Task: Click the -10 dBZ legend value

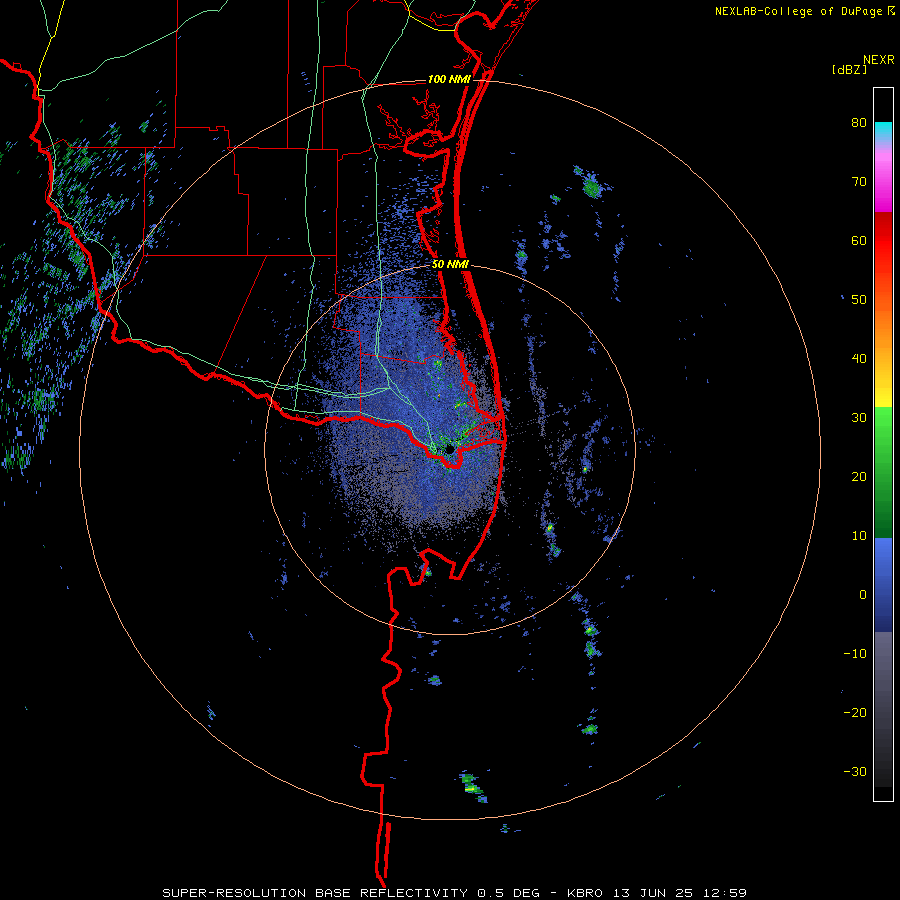Action: [855, 654]
